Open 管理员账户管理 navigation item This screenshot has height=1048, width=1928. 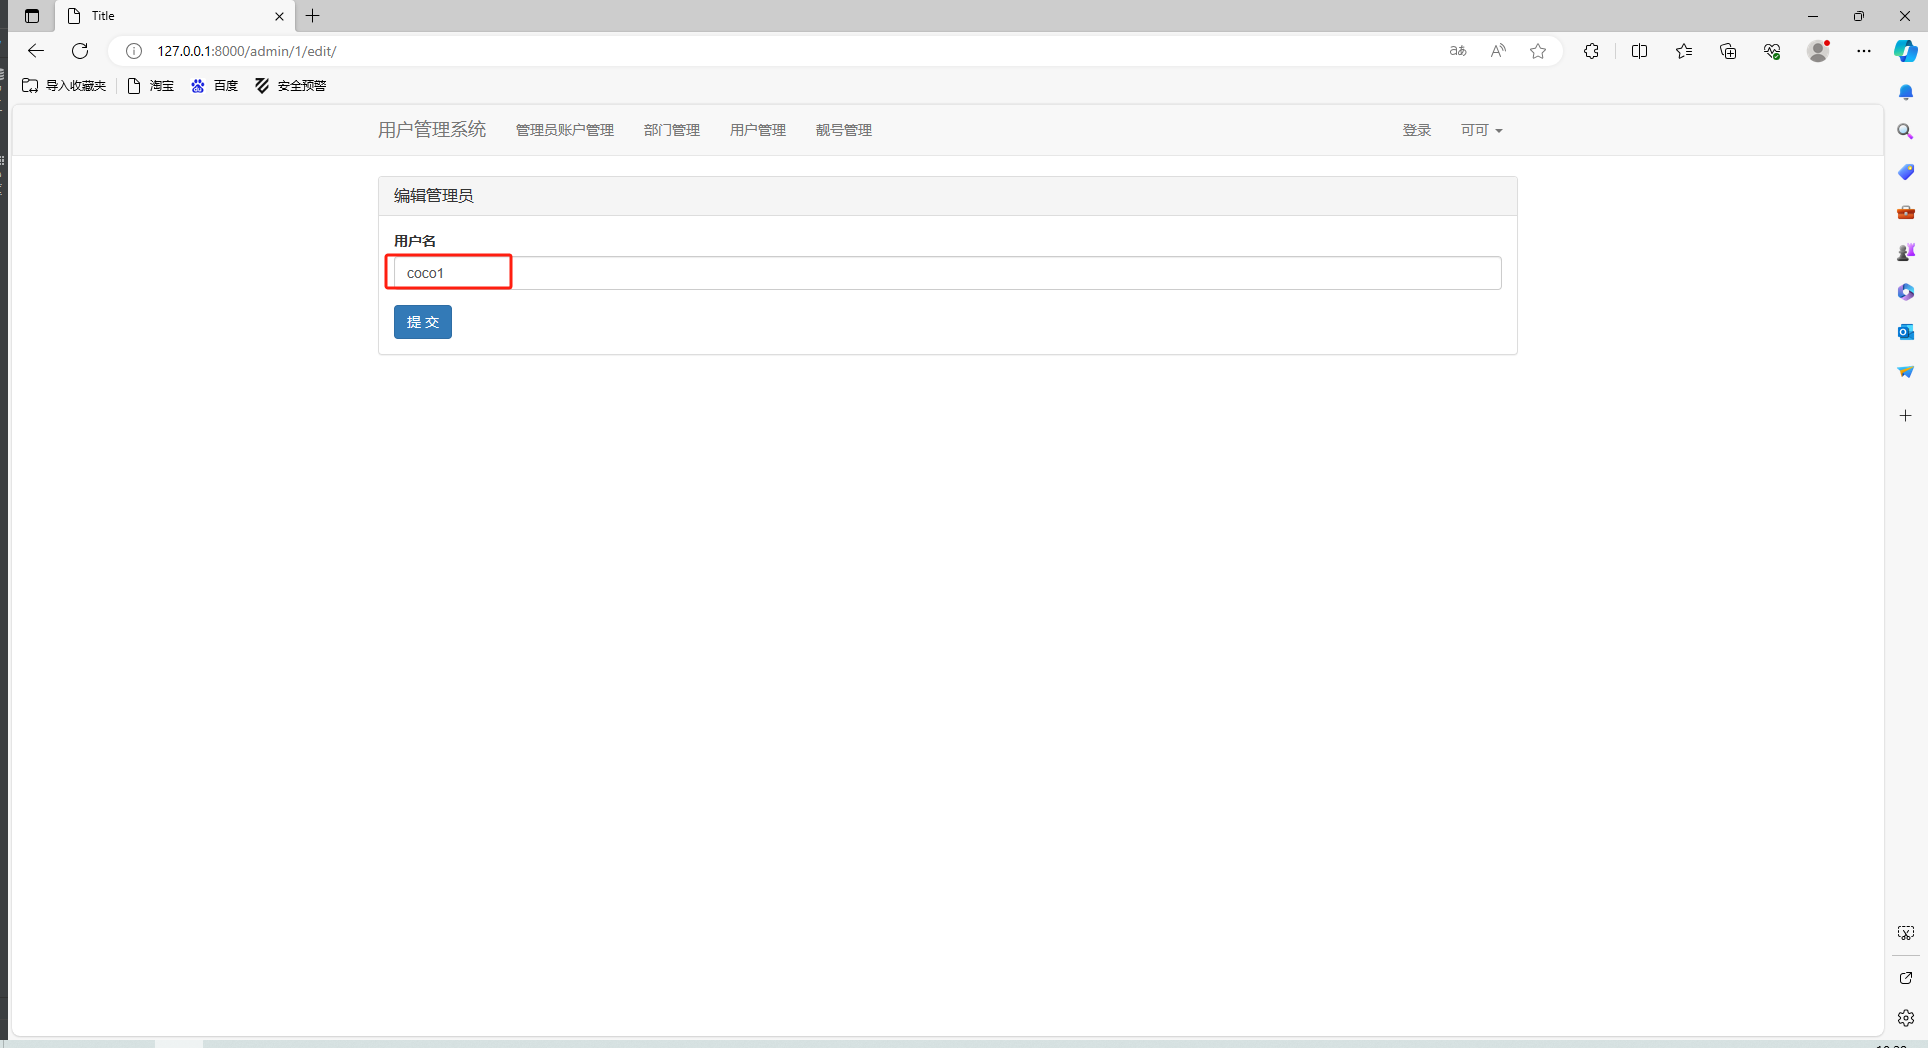[x=565, y=130]
